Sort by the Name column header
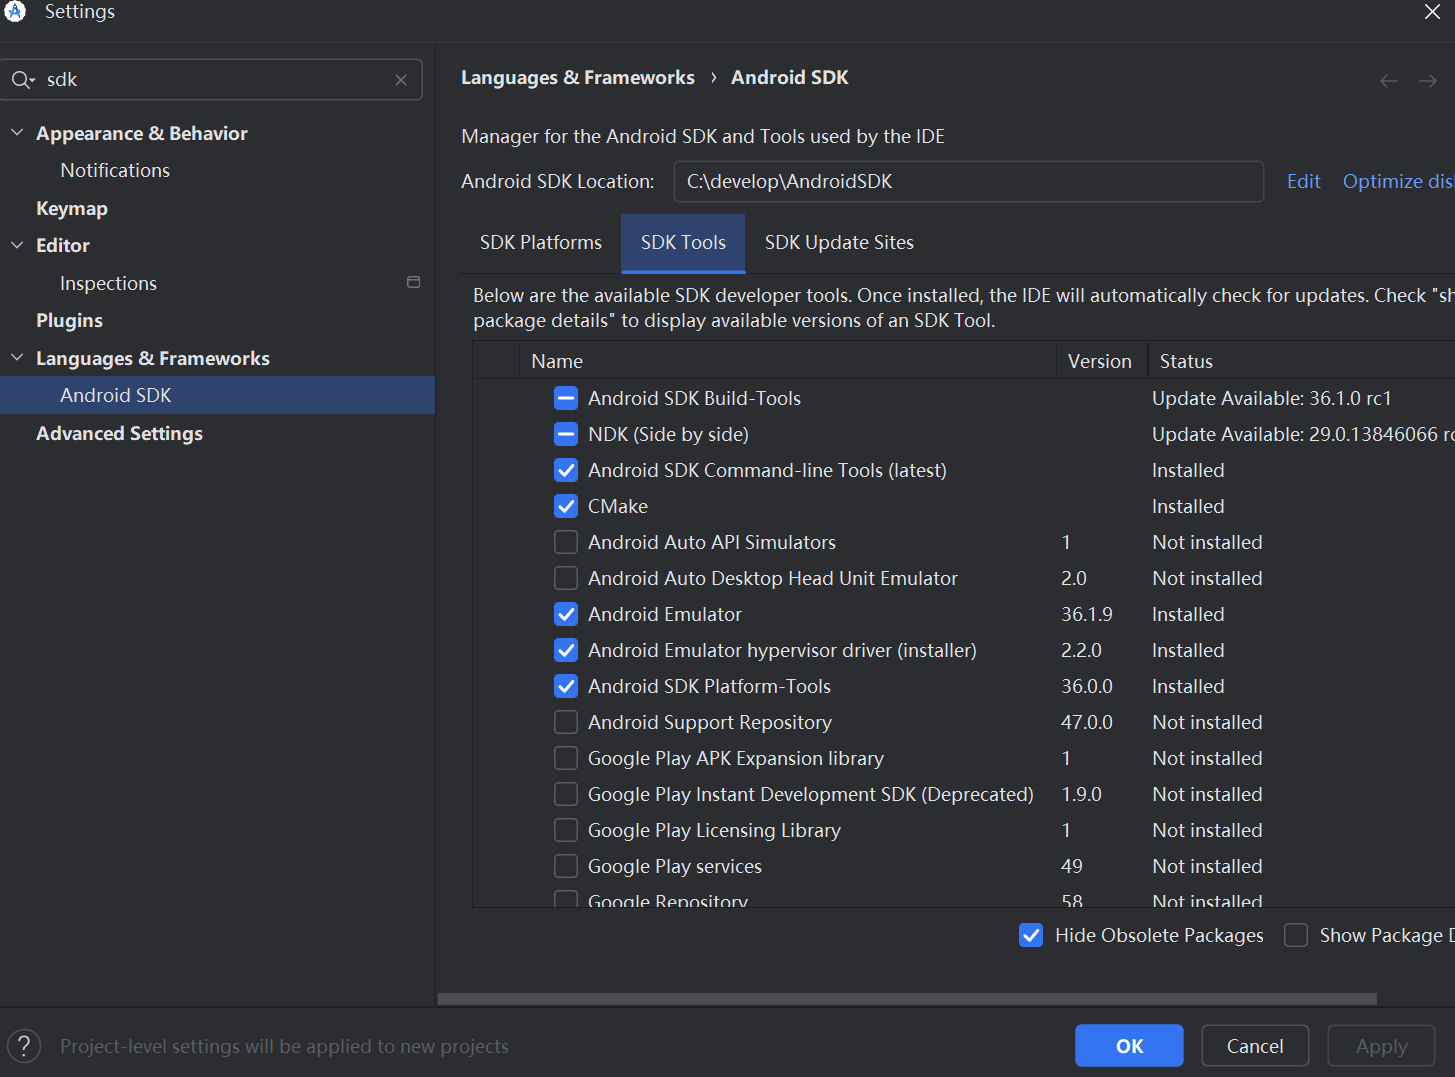This screenshot has height=1077, width=1455. coord(787,361)
